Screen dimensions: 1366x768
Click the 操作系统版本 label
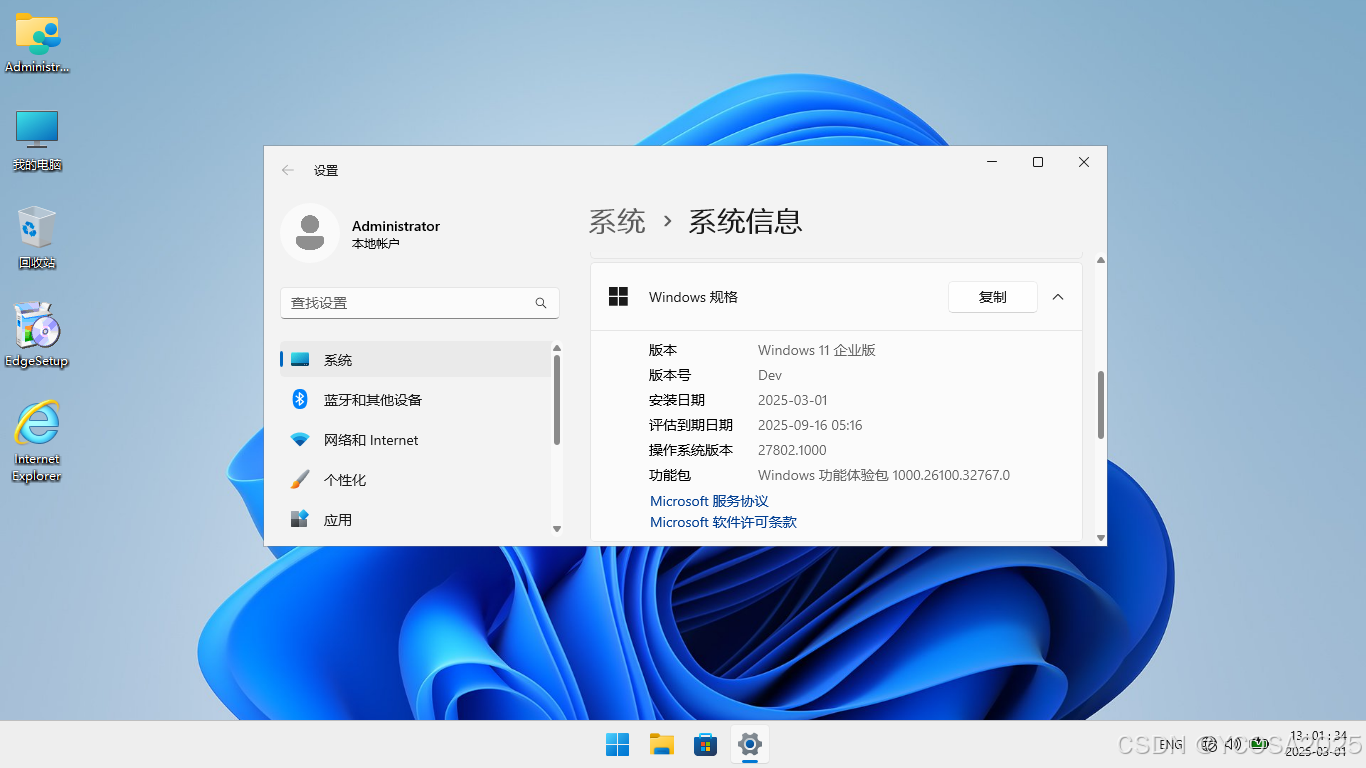tap(691, 450)
